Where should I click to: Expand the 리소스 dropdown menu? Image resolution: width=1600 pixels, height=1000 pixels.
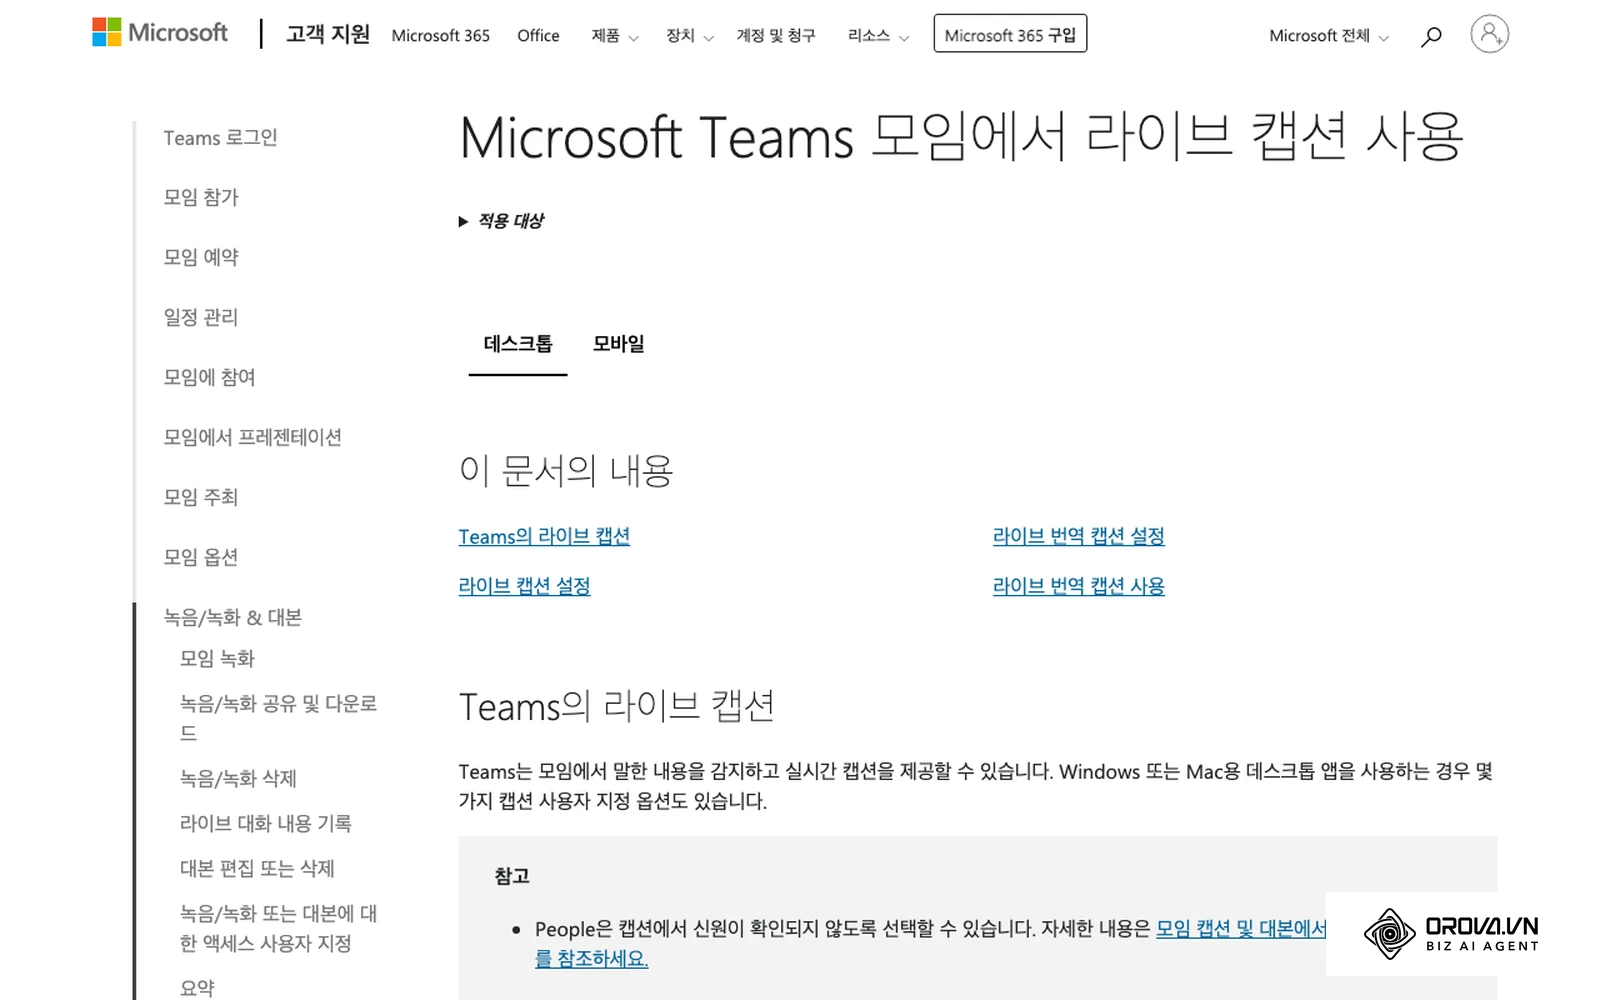pos(878,36)
